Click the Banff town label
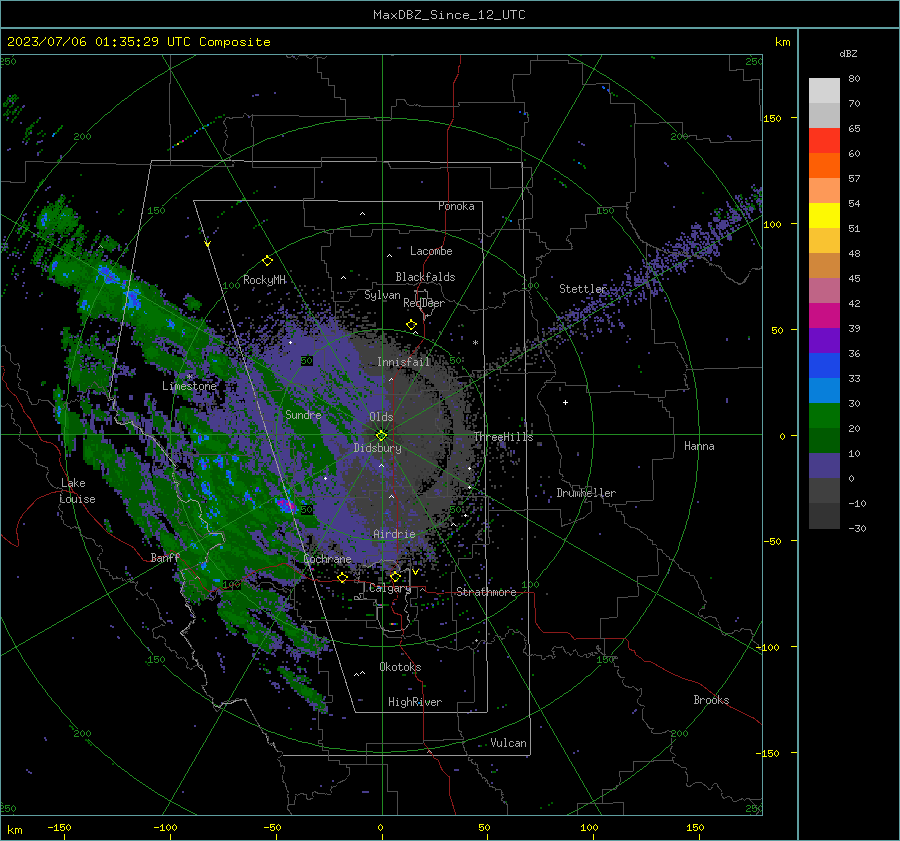The image size is (900, 841). pos(165,558)
